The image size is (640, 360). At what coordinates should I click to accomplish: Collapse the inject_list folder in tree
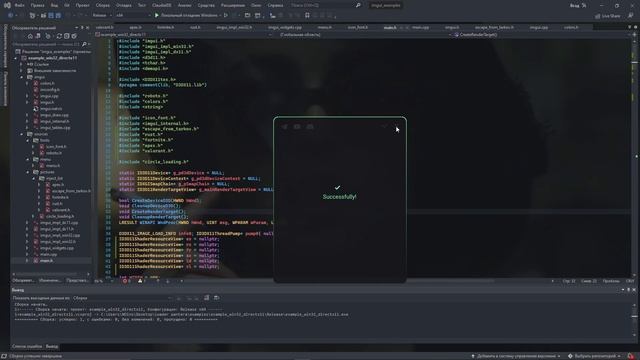click(34, 178)
